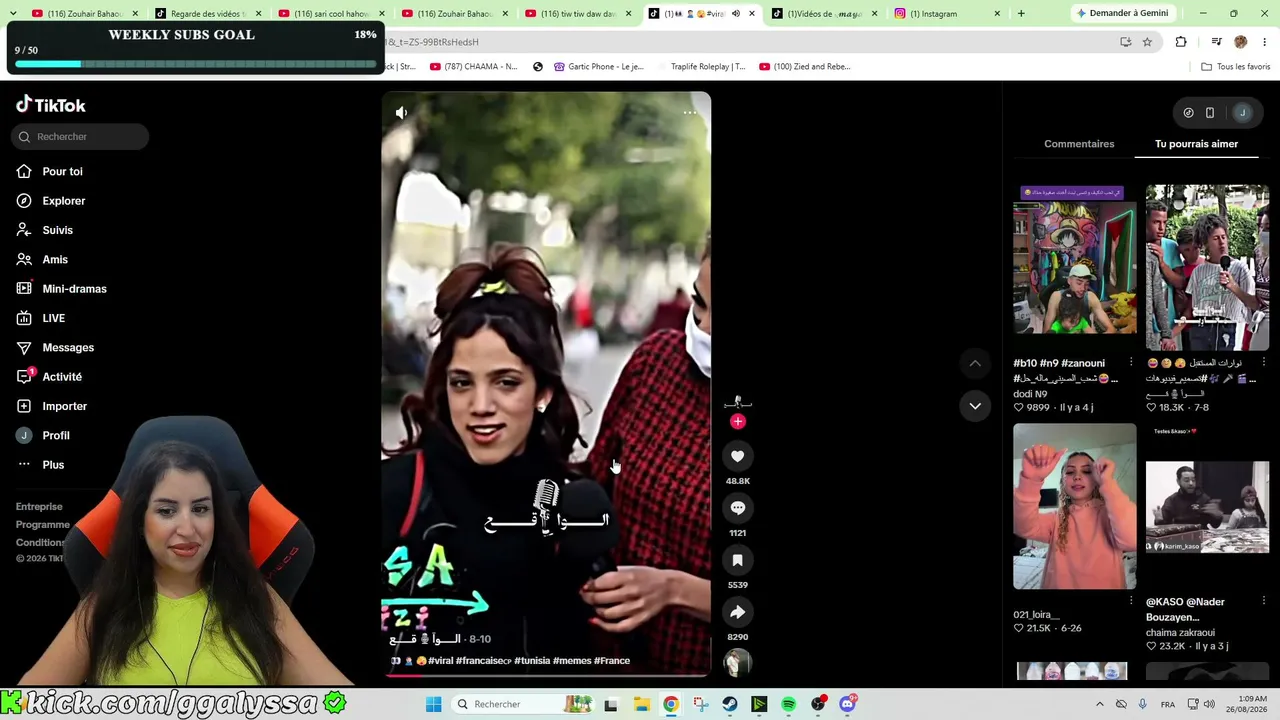The width and height of the screenshot is (1280, 720).
Task: Open the Suivis following feed
Action: pyautogui.click(x=57, y=230)
